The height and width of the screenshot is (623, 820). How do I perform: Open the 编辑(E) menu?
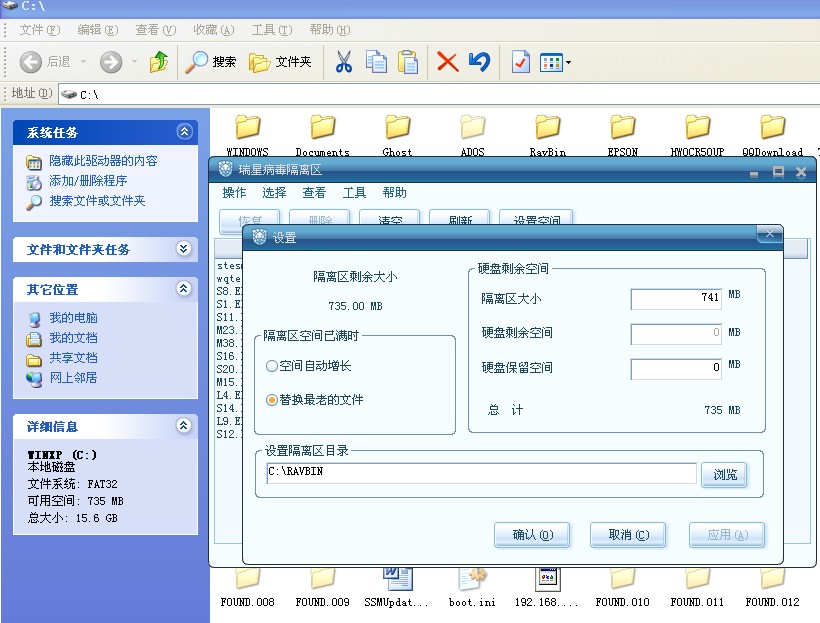[x=98, y=30]
